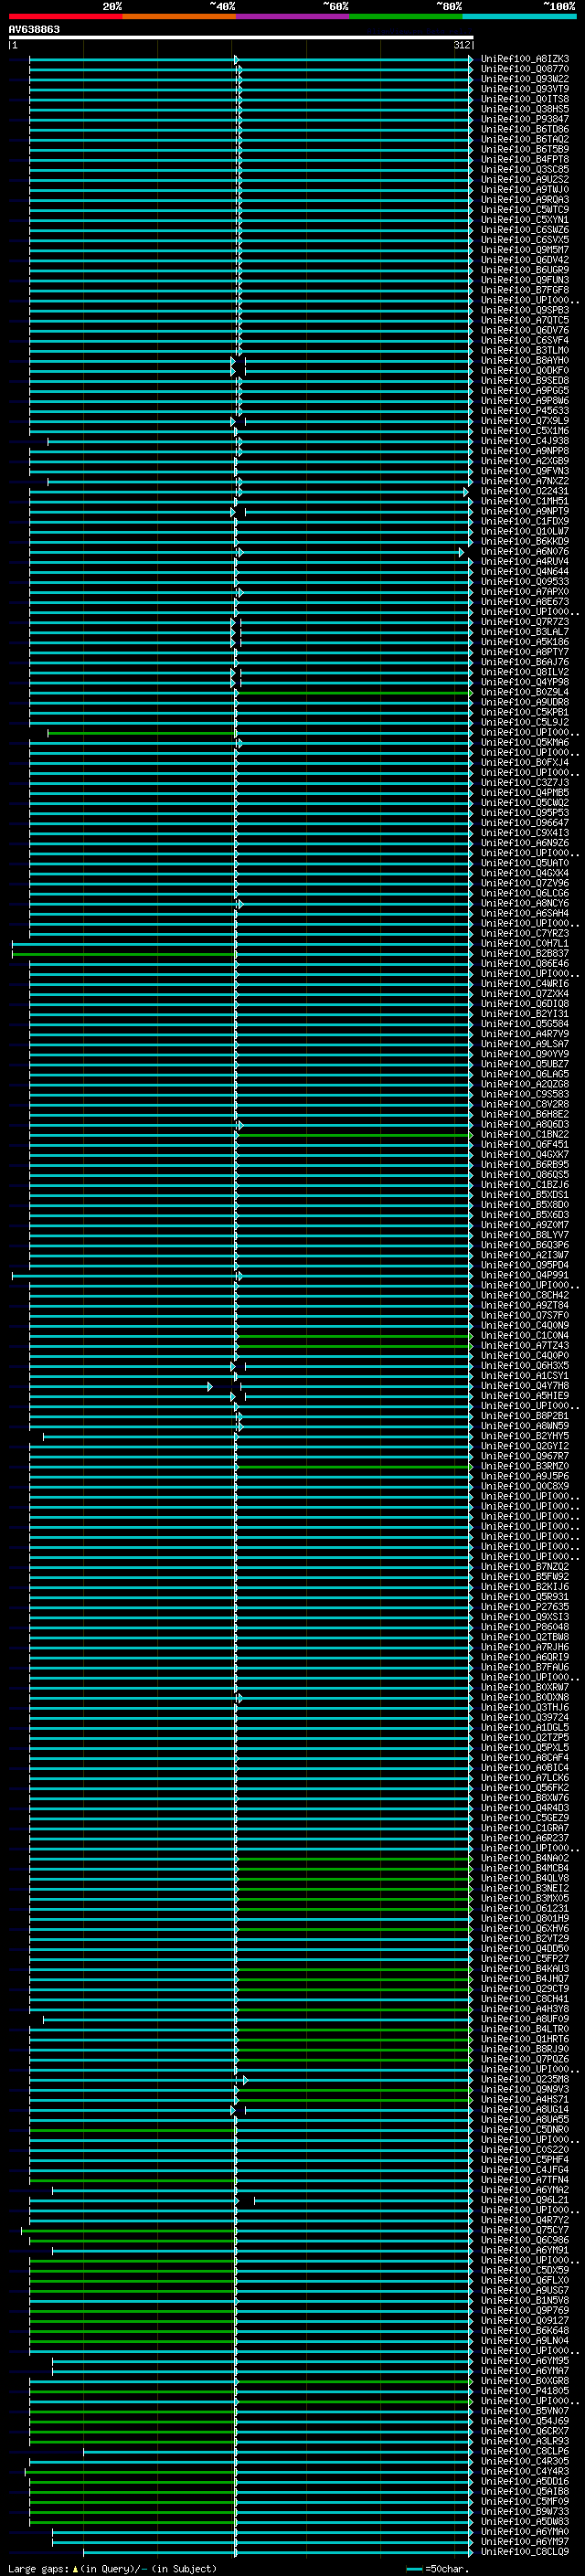Select label UniRef100_B4JHQ7

[x=525, y=1978]
